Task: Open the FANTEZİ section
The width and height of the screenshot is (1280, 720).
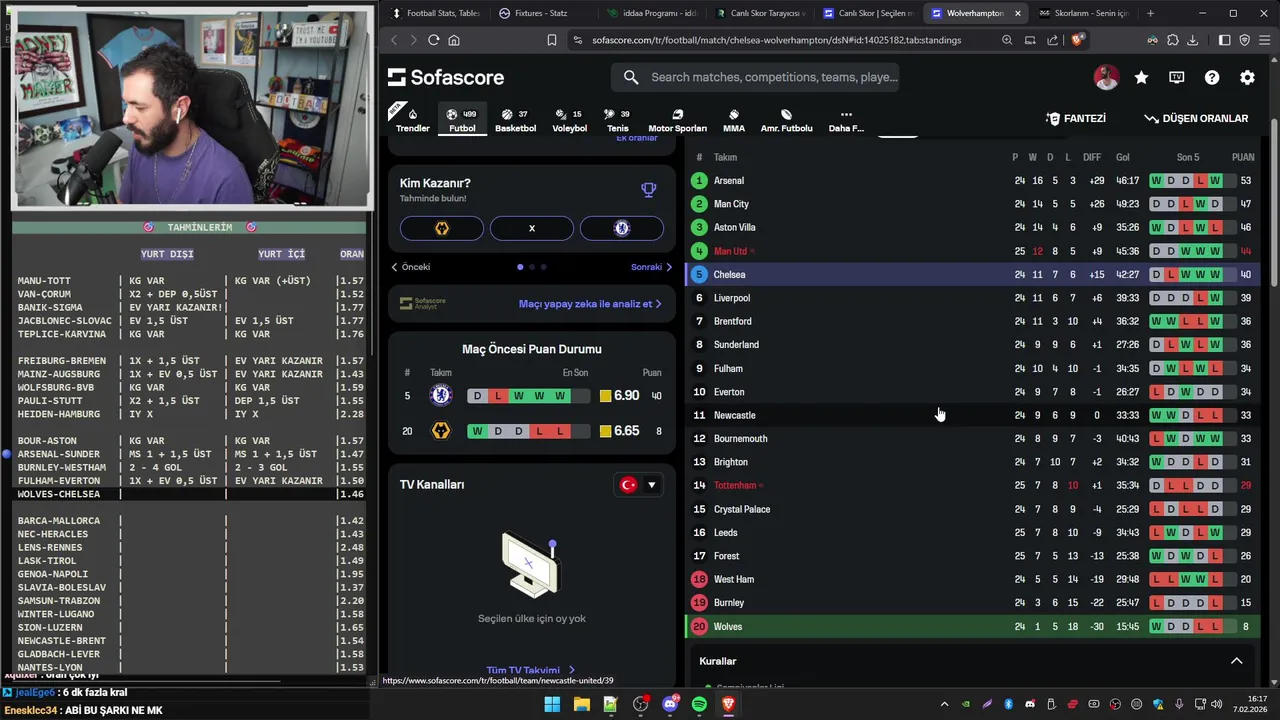Action: 1076,118
